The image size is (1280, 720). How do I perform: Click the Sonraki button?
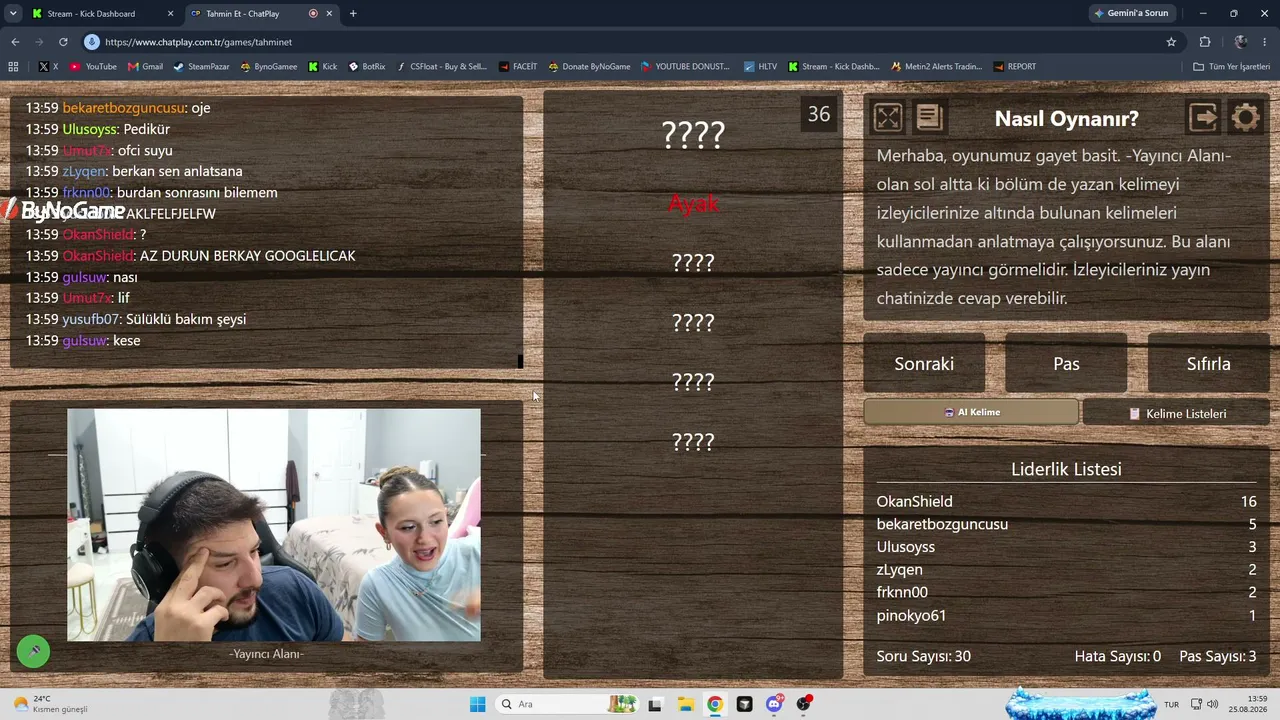click(924, 364)
